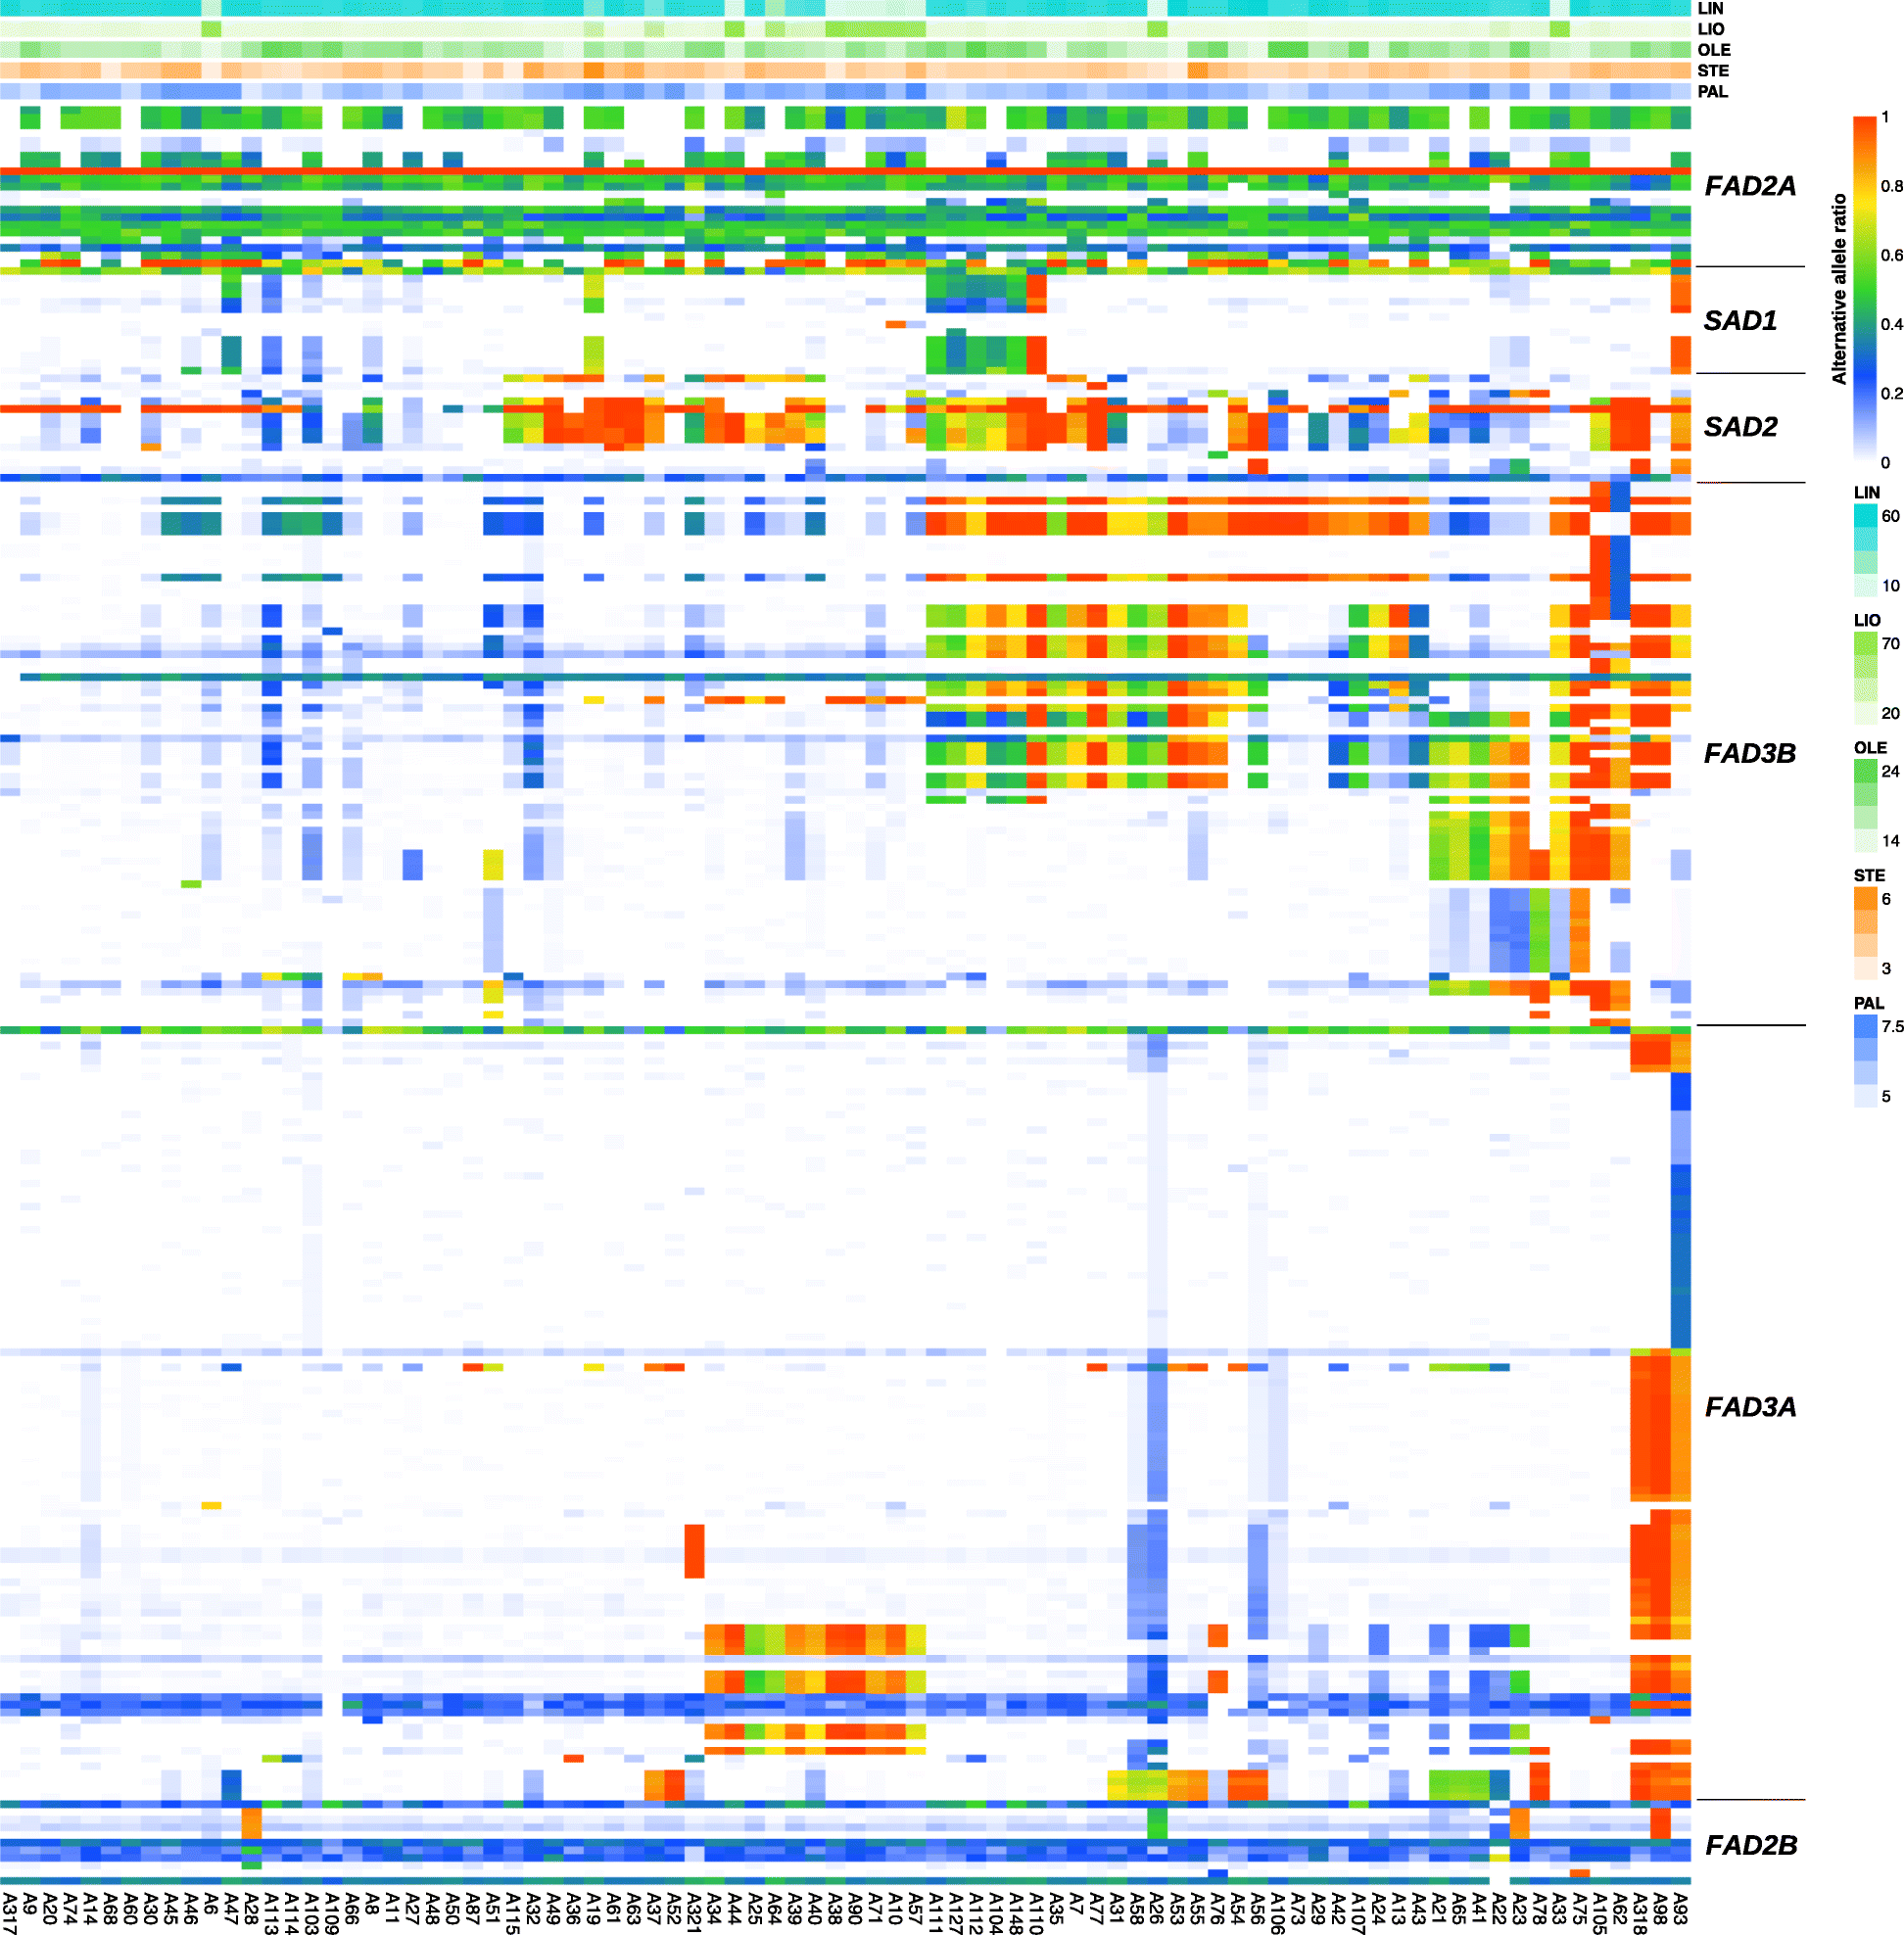This screenshot has width=1904, height=1935.
Task: Click the 0.4 tick on allele ratio scale
Action: (1891, 324)
